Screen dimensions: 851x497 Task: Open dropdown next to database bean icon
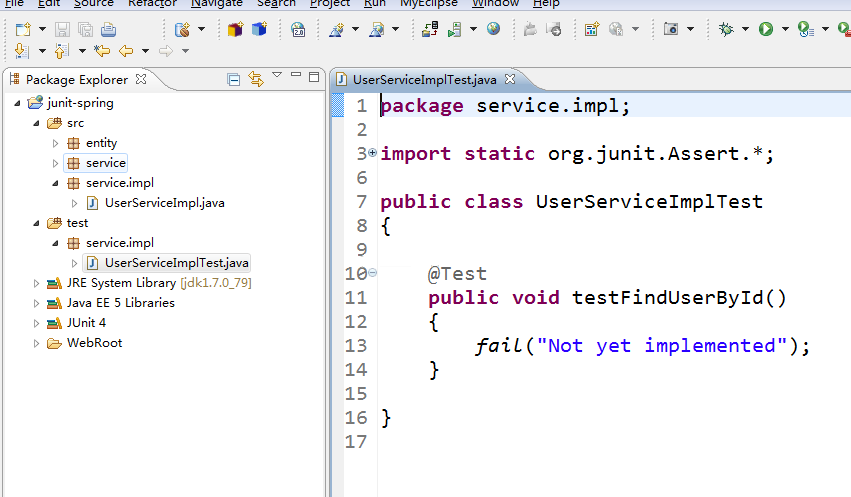pyautogui.click(x=201, y=29)
